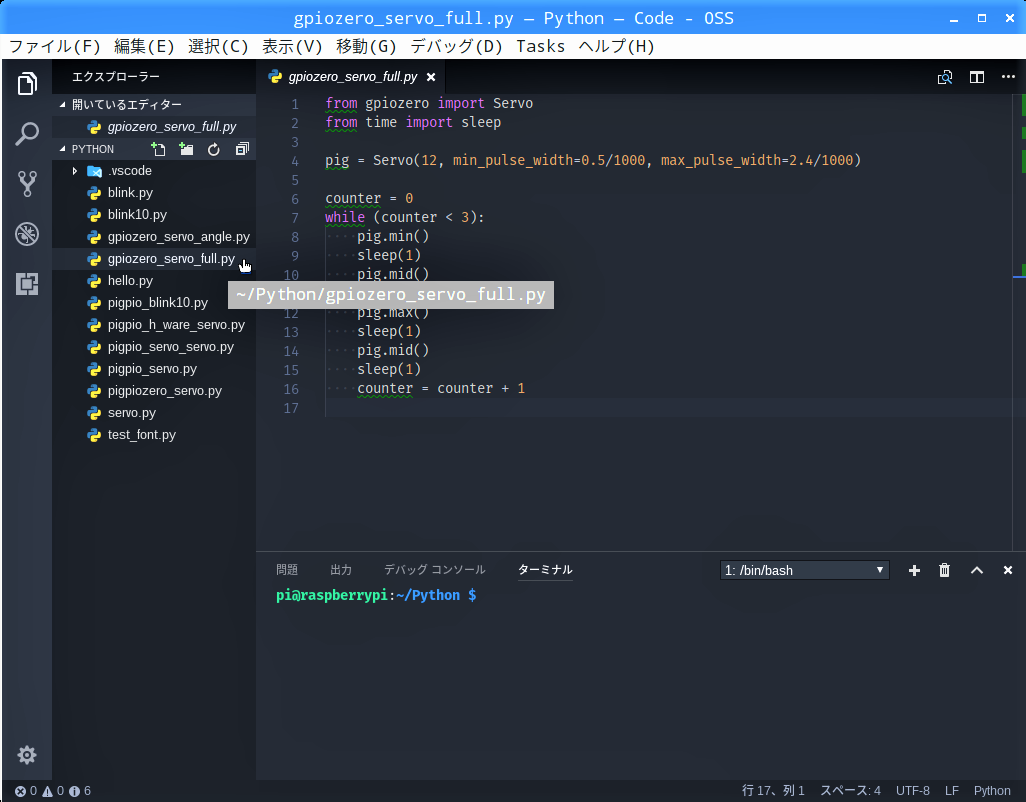Image resolution: width=1026 pixels, height=802 pixels.
Task: Kill the terminal with trash icon
Action: 944,570
